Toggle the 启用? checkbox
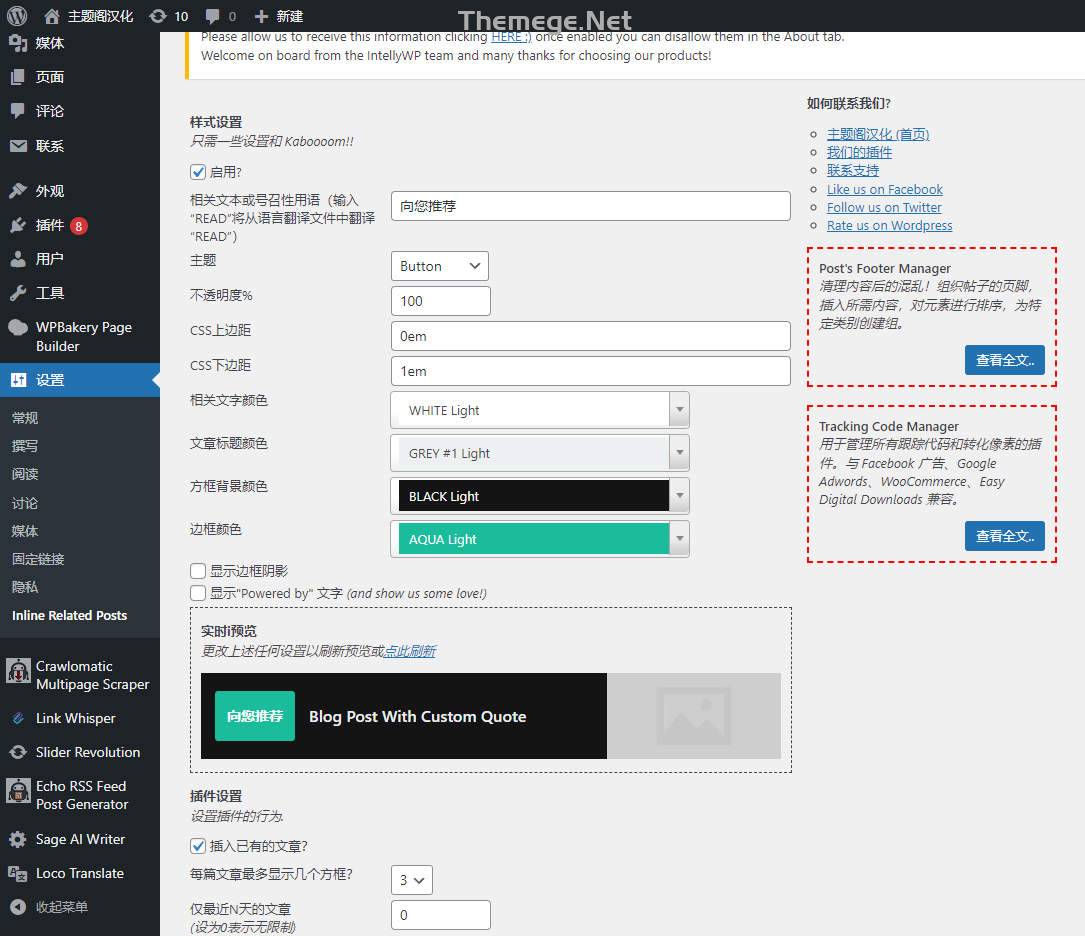 pyautogui.click(x=198, y=172)
